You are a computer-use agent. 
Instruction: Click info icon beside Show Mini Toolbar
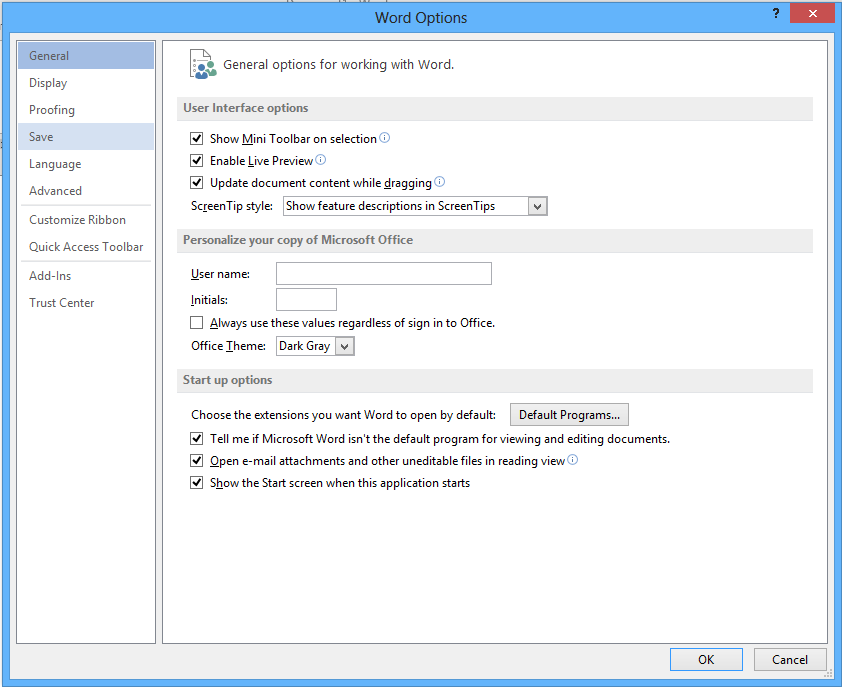click(x=385, y=138)
